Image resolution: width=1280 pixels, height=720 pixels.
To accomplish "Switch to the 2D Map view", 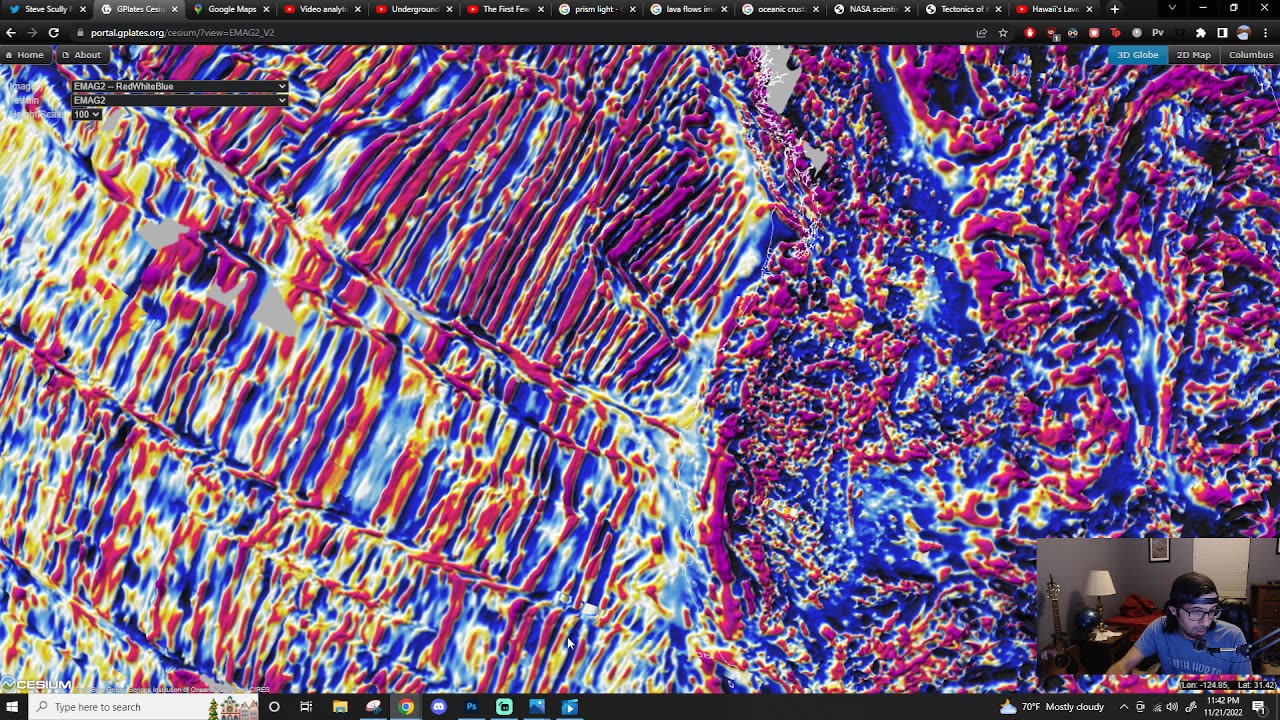I will [1193, 55].
